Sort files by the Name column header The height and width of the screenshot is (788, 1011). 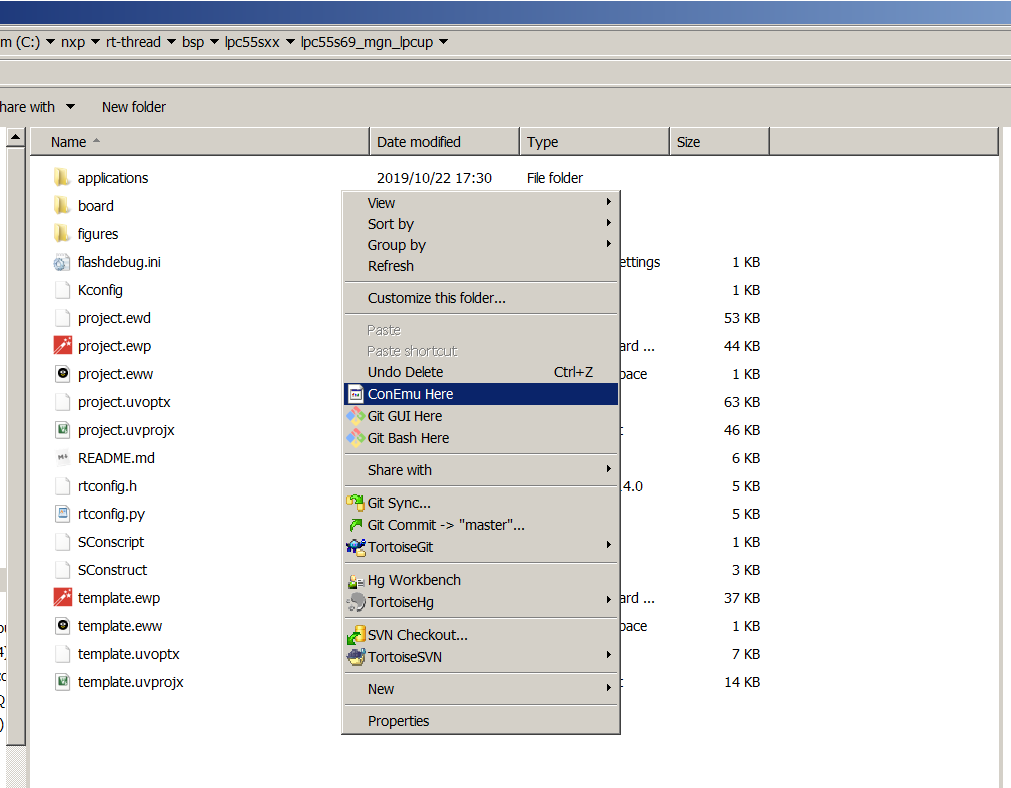pos(69,142)
